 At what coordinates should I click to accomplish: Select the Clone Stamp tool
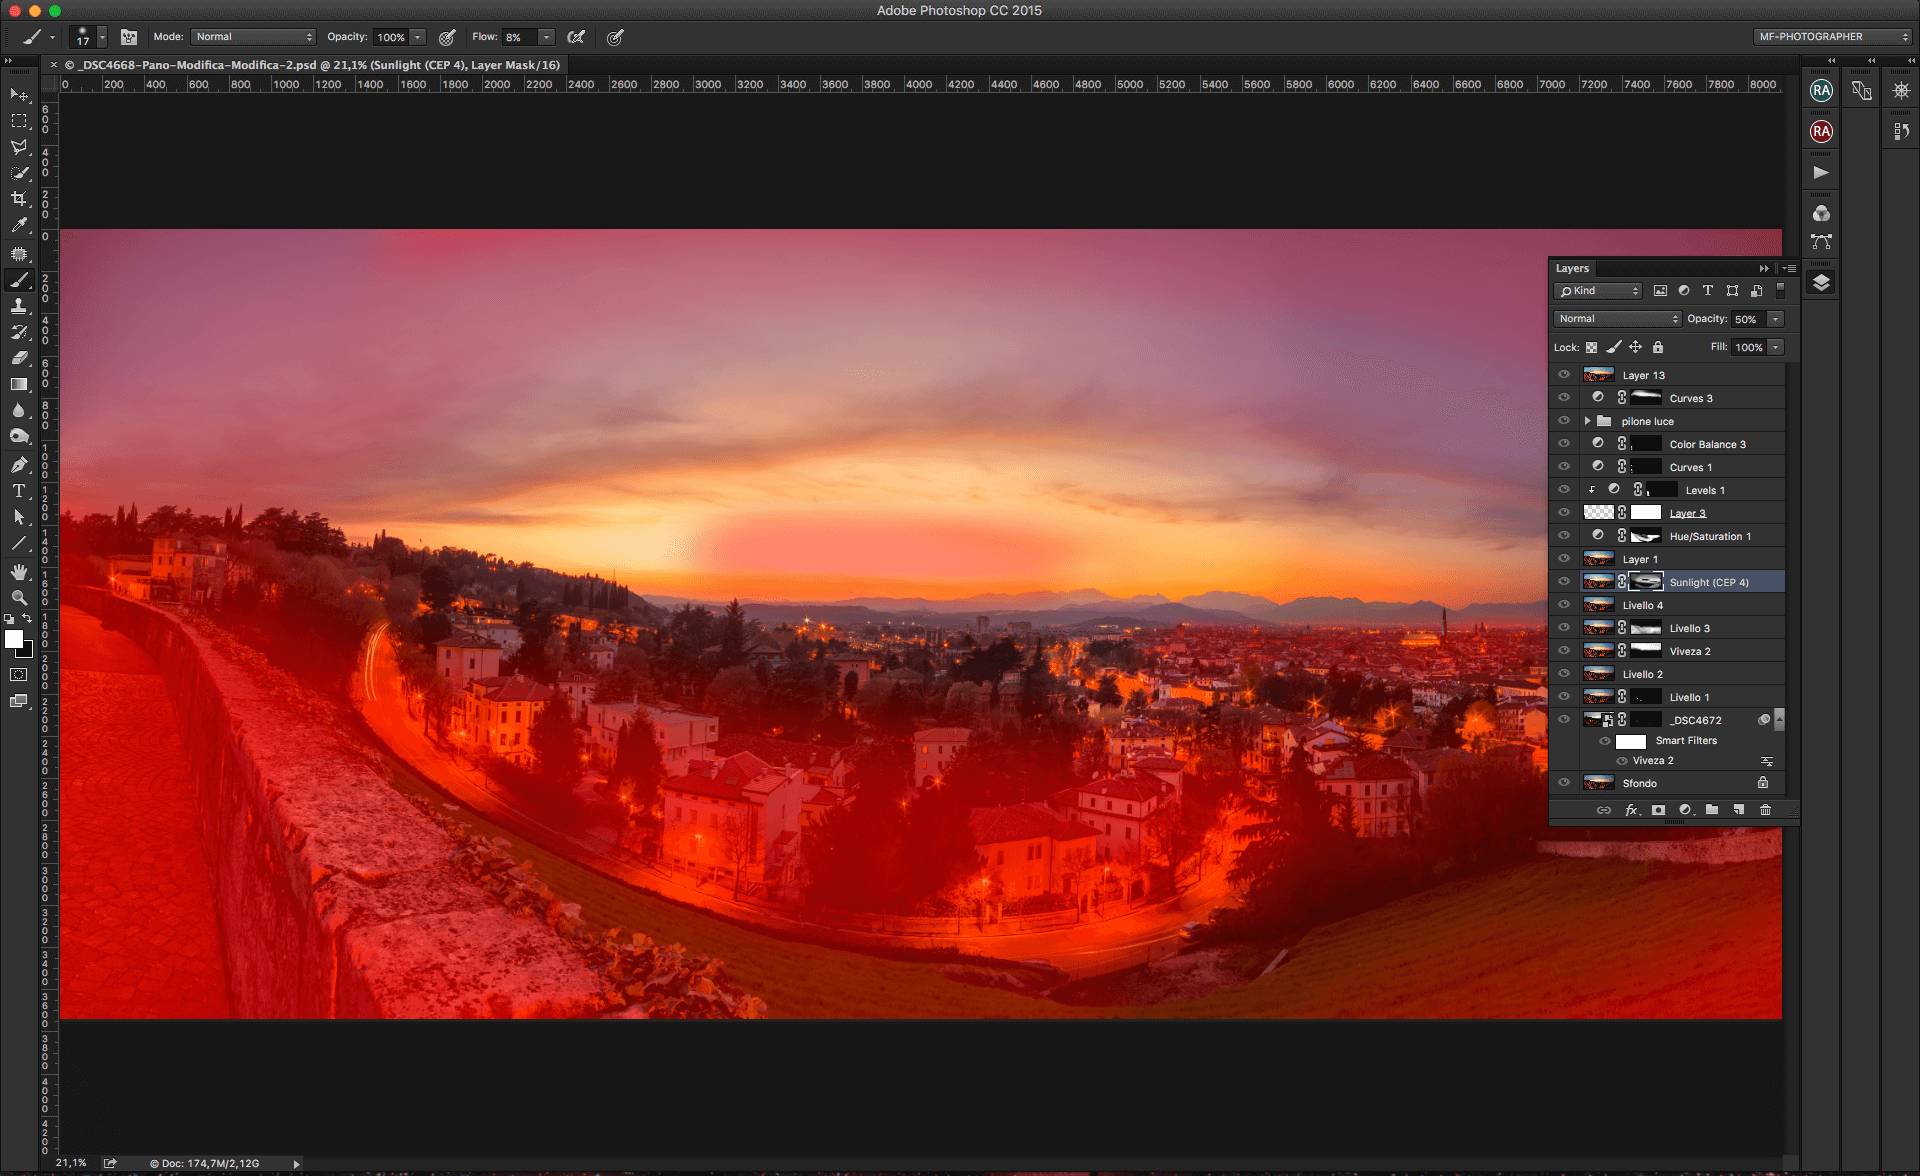(19, 306)
